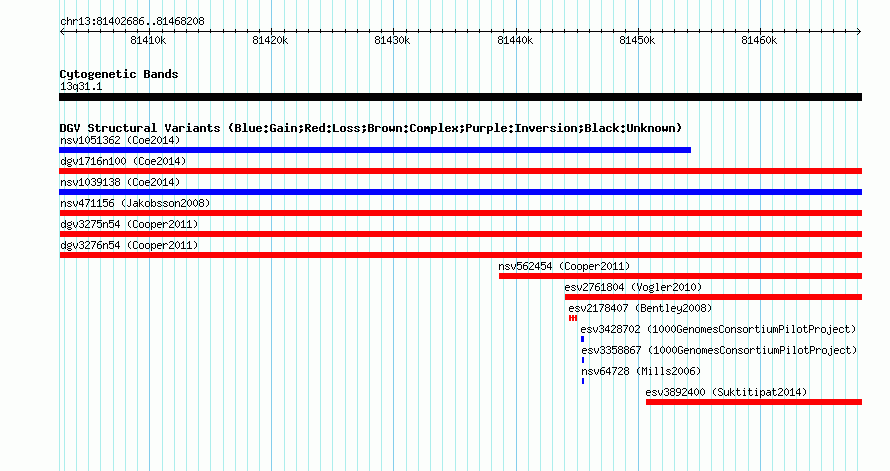
Task: Click esv3428702 1000Genomes label
Action: pyautogui.click(x=719, y=329)
